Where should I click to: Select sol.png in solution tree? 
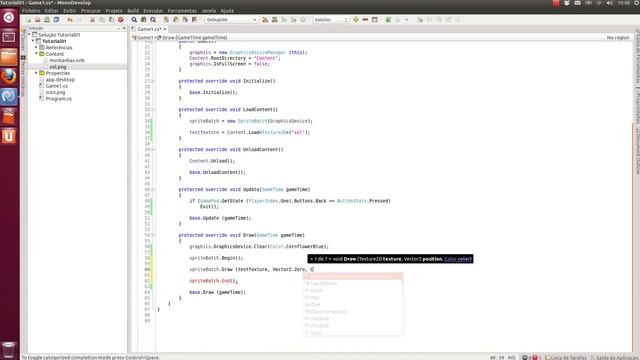click(58, 67)
